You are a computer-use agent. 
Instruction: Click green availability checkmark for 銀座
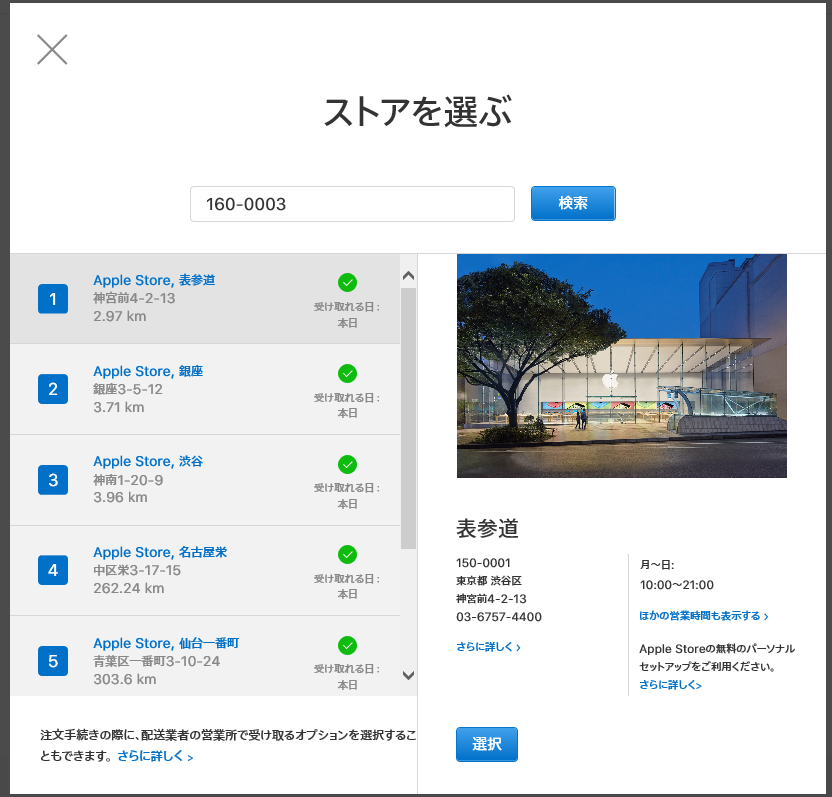point(348,374)
